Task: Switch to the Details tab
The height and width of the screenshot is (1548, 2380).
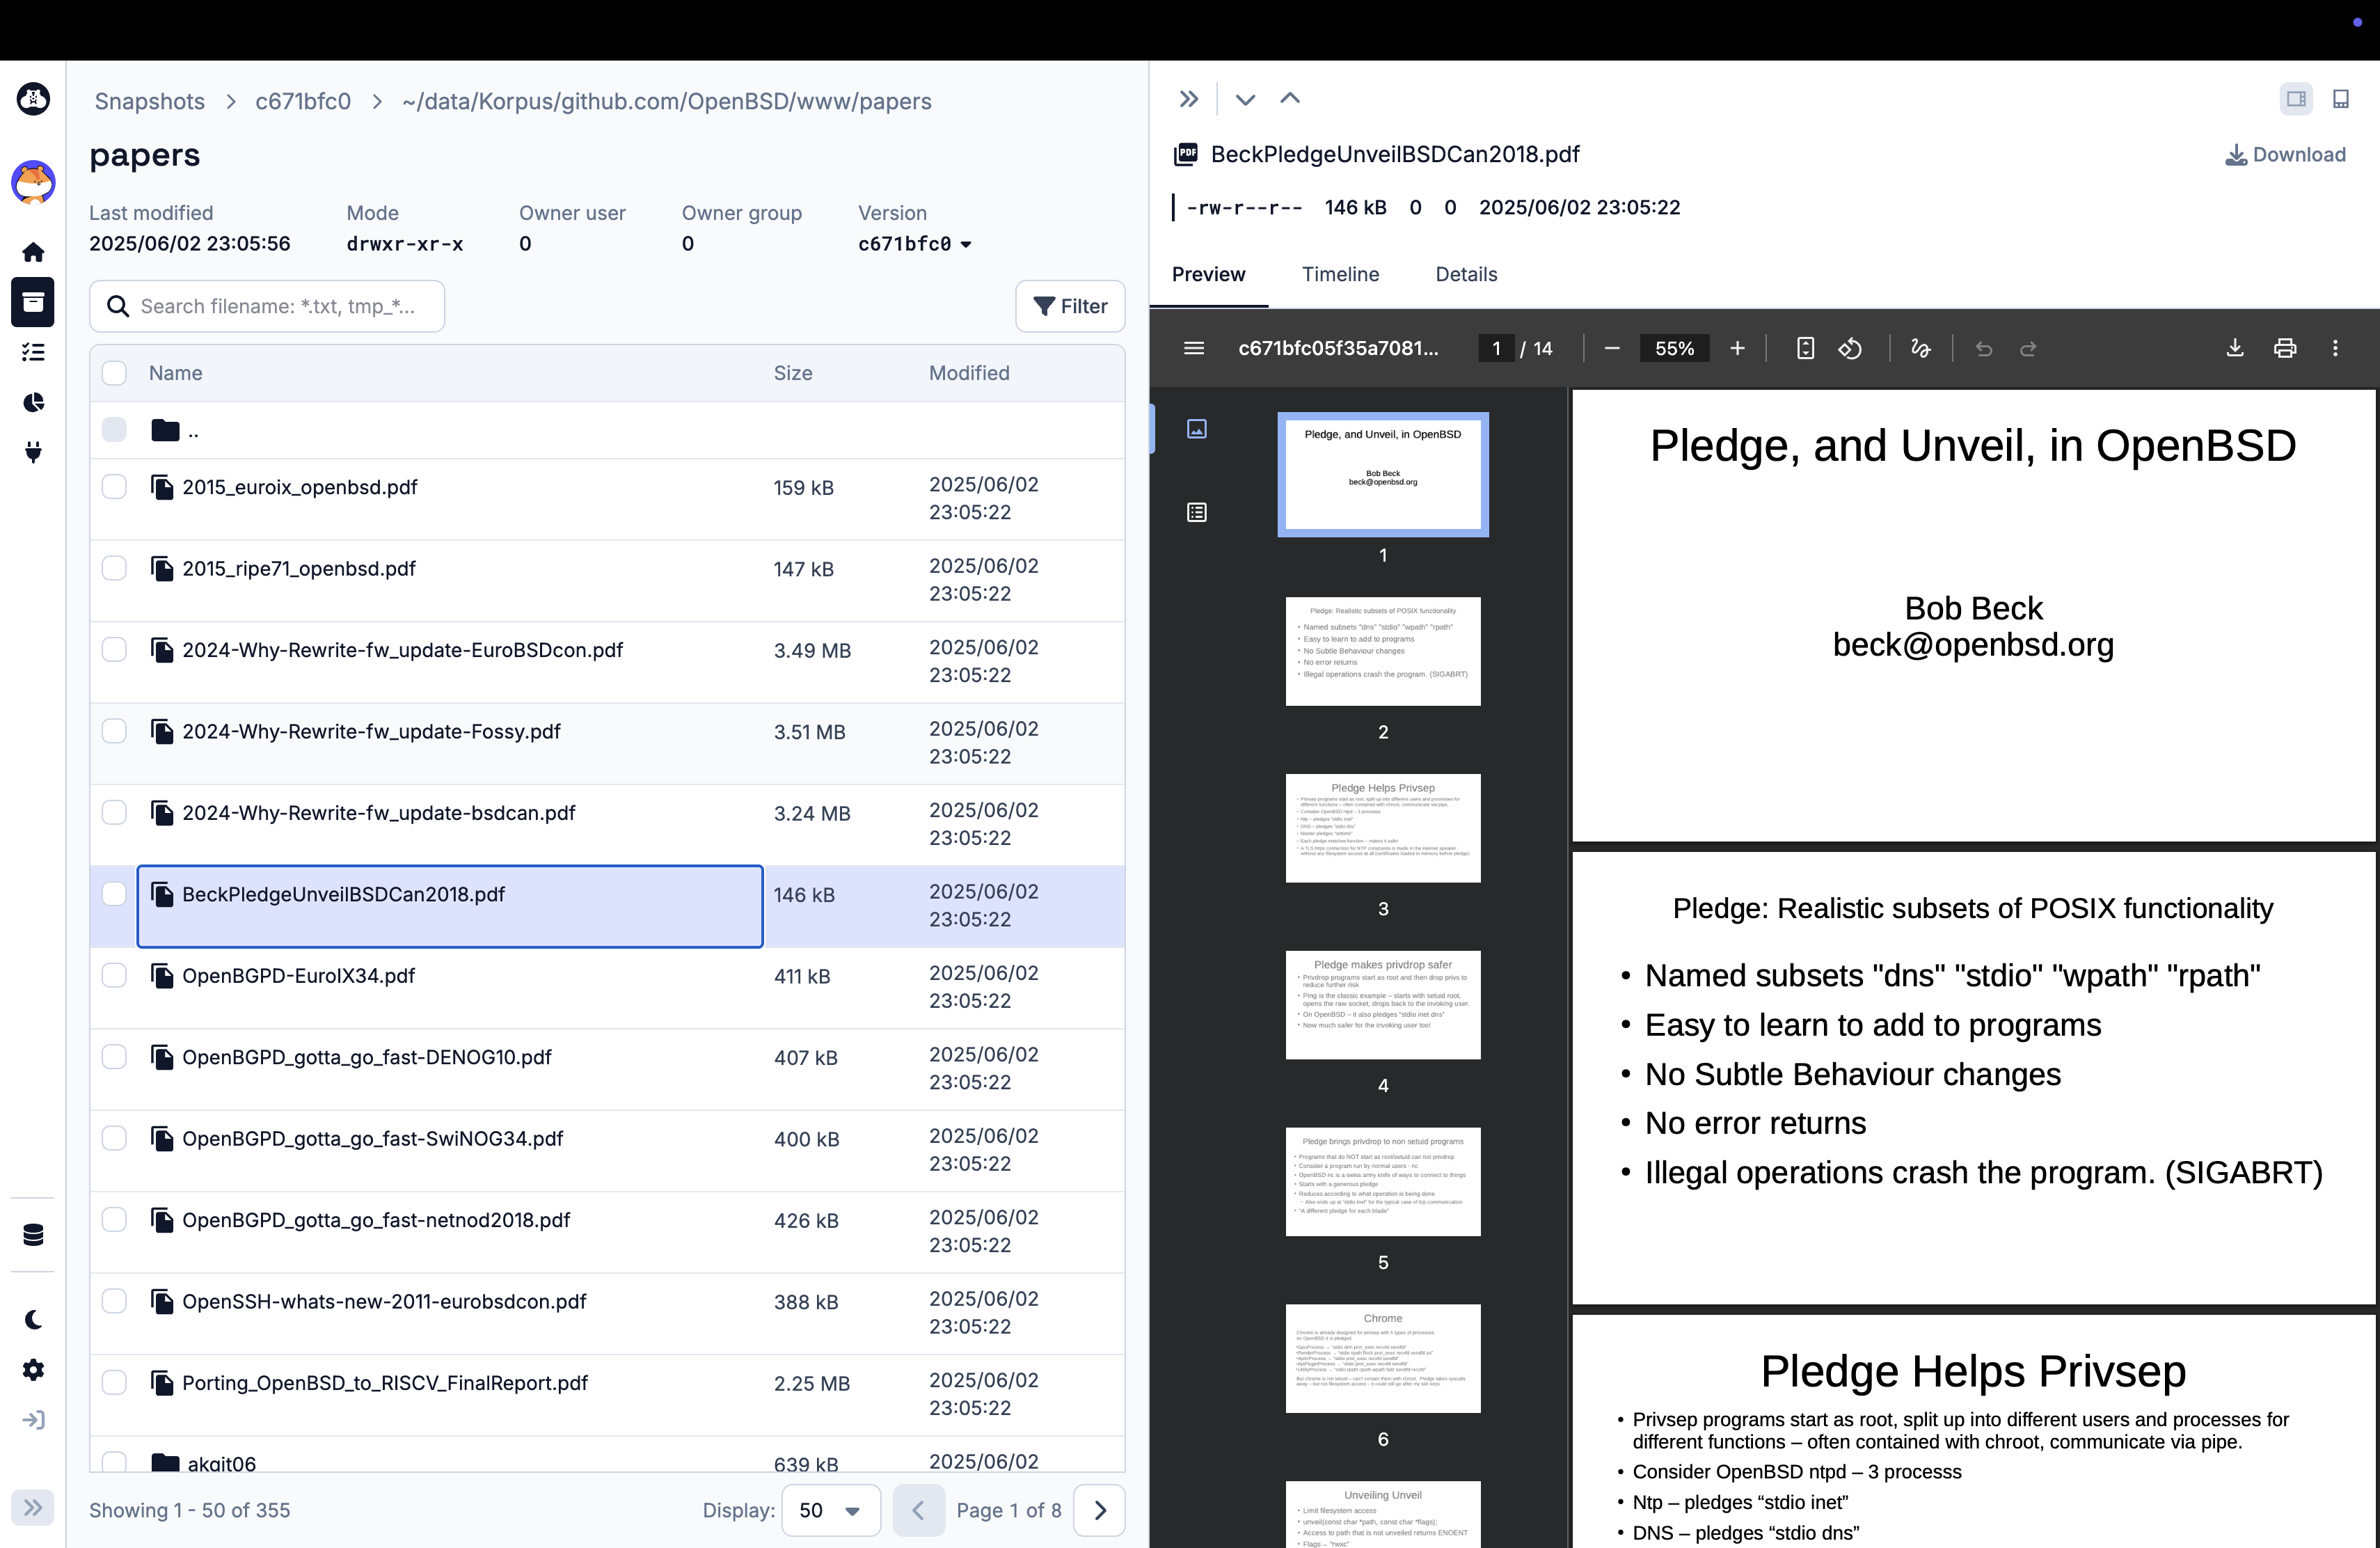Action: [1466, 274]
